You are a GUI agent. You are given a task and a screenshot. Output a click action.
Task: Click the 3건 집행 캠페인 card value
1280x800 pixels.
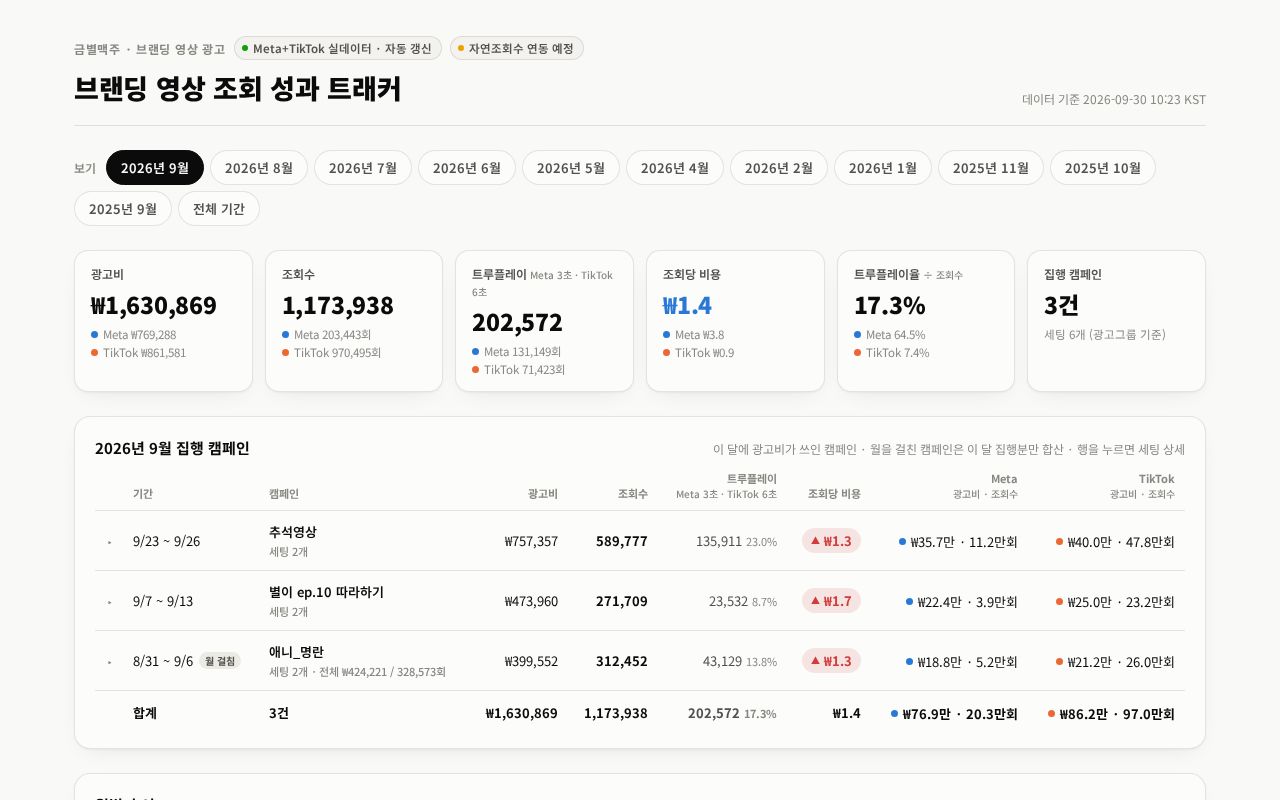[1062, 305]
